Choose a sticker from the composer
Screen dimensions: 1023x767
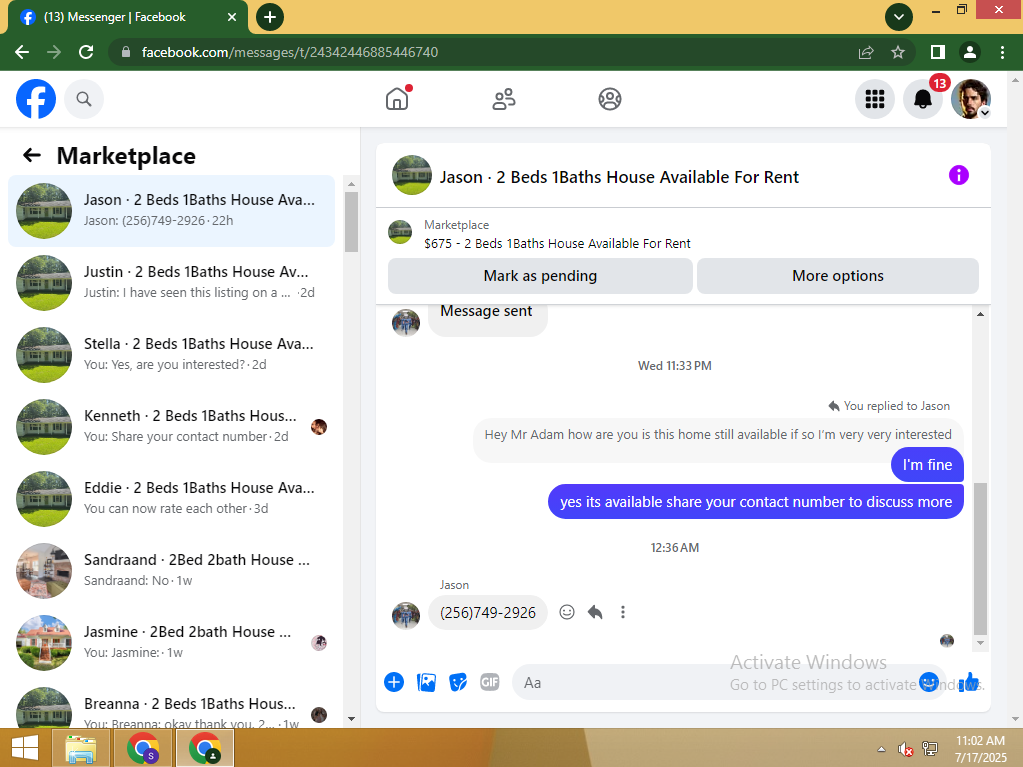(x=458, y=682)
